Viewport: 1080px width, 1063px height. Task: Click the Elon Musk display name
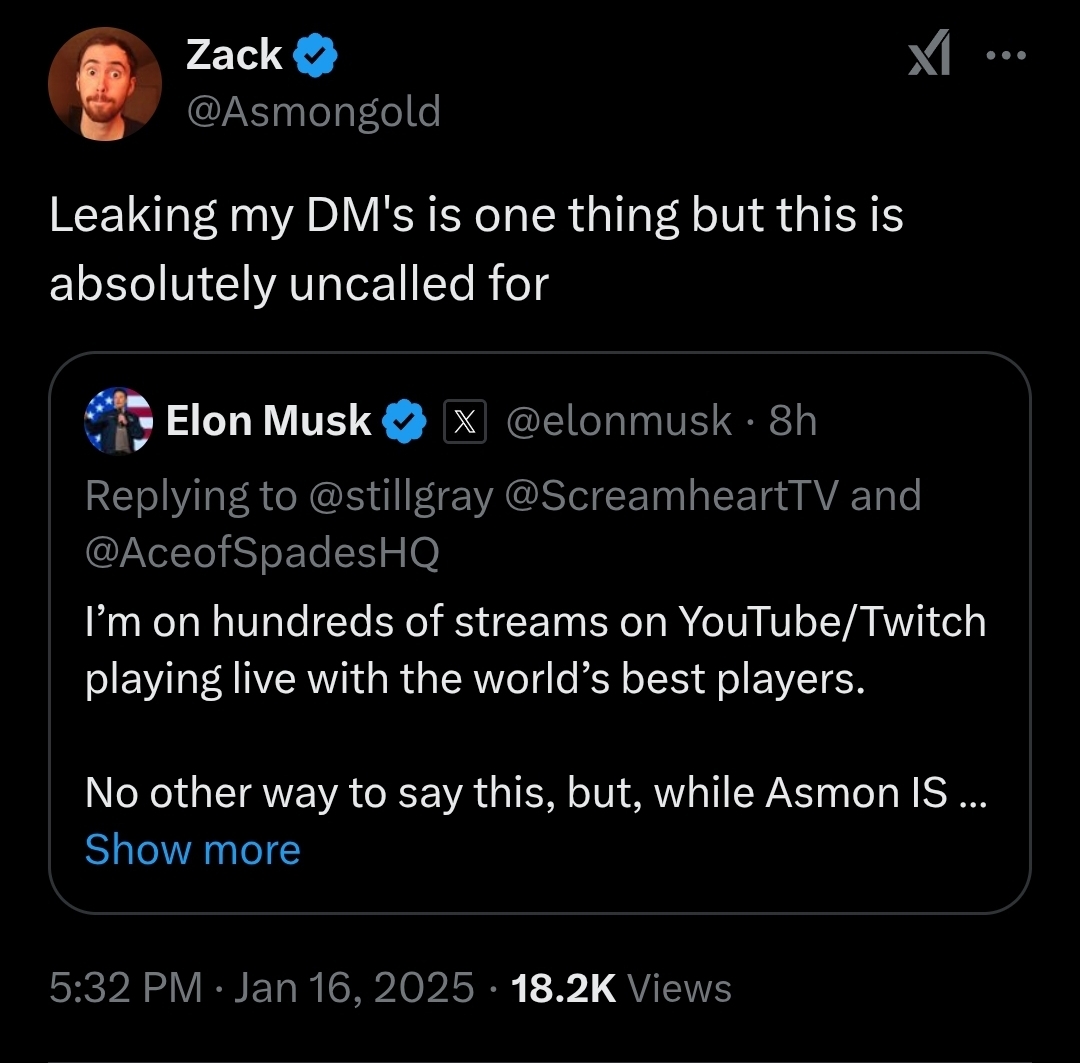pyautogui.click(x=268, y=421)
